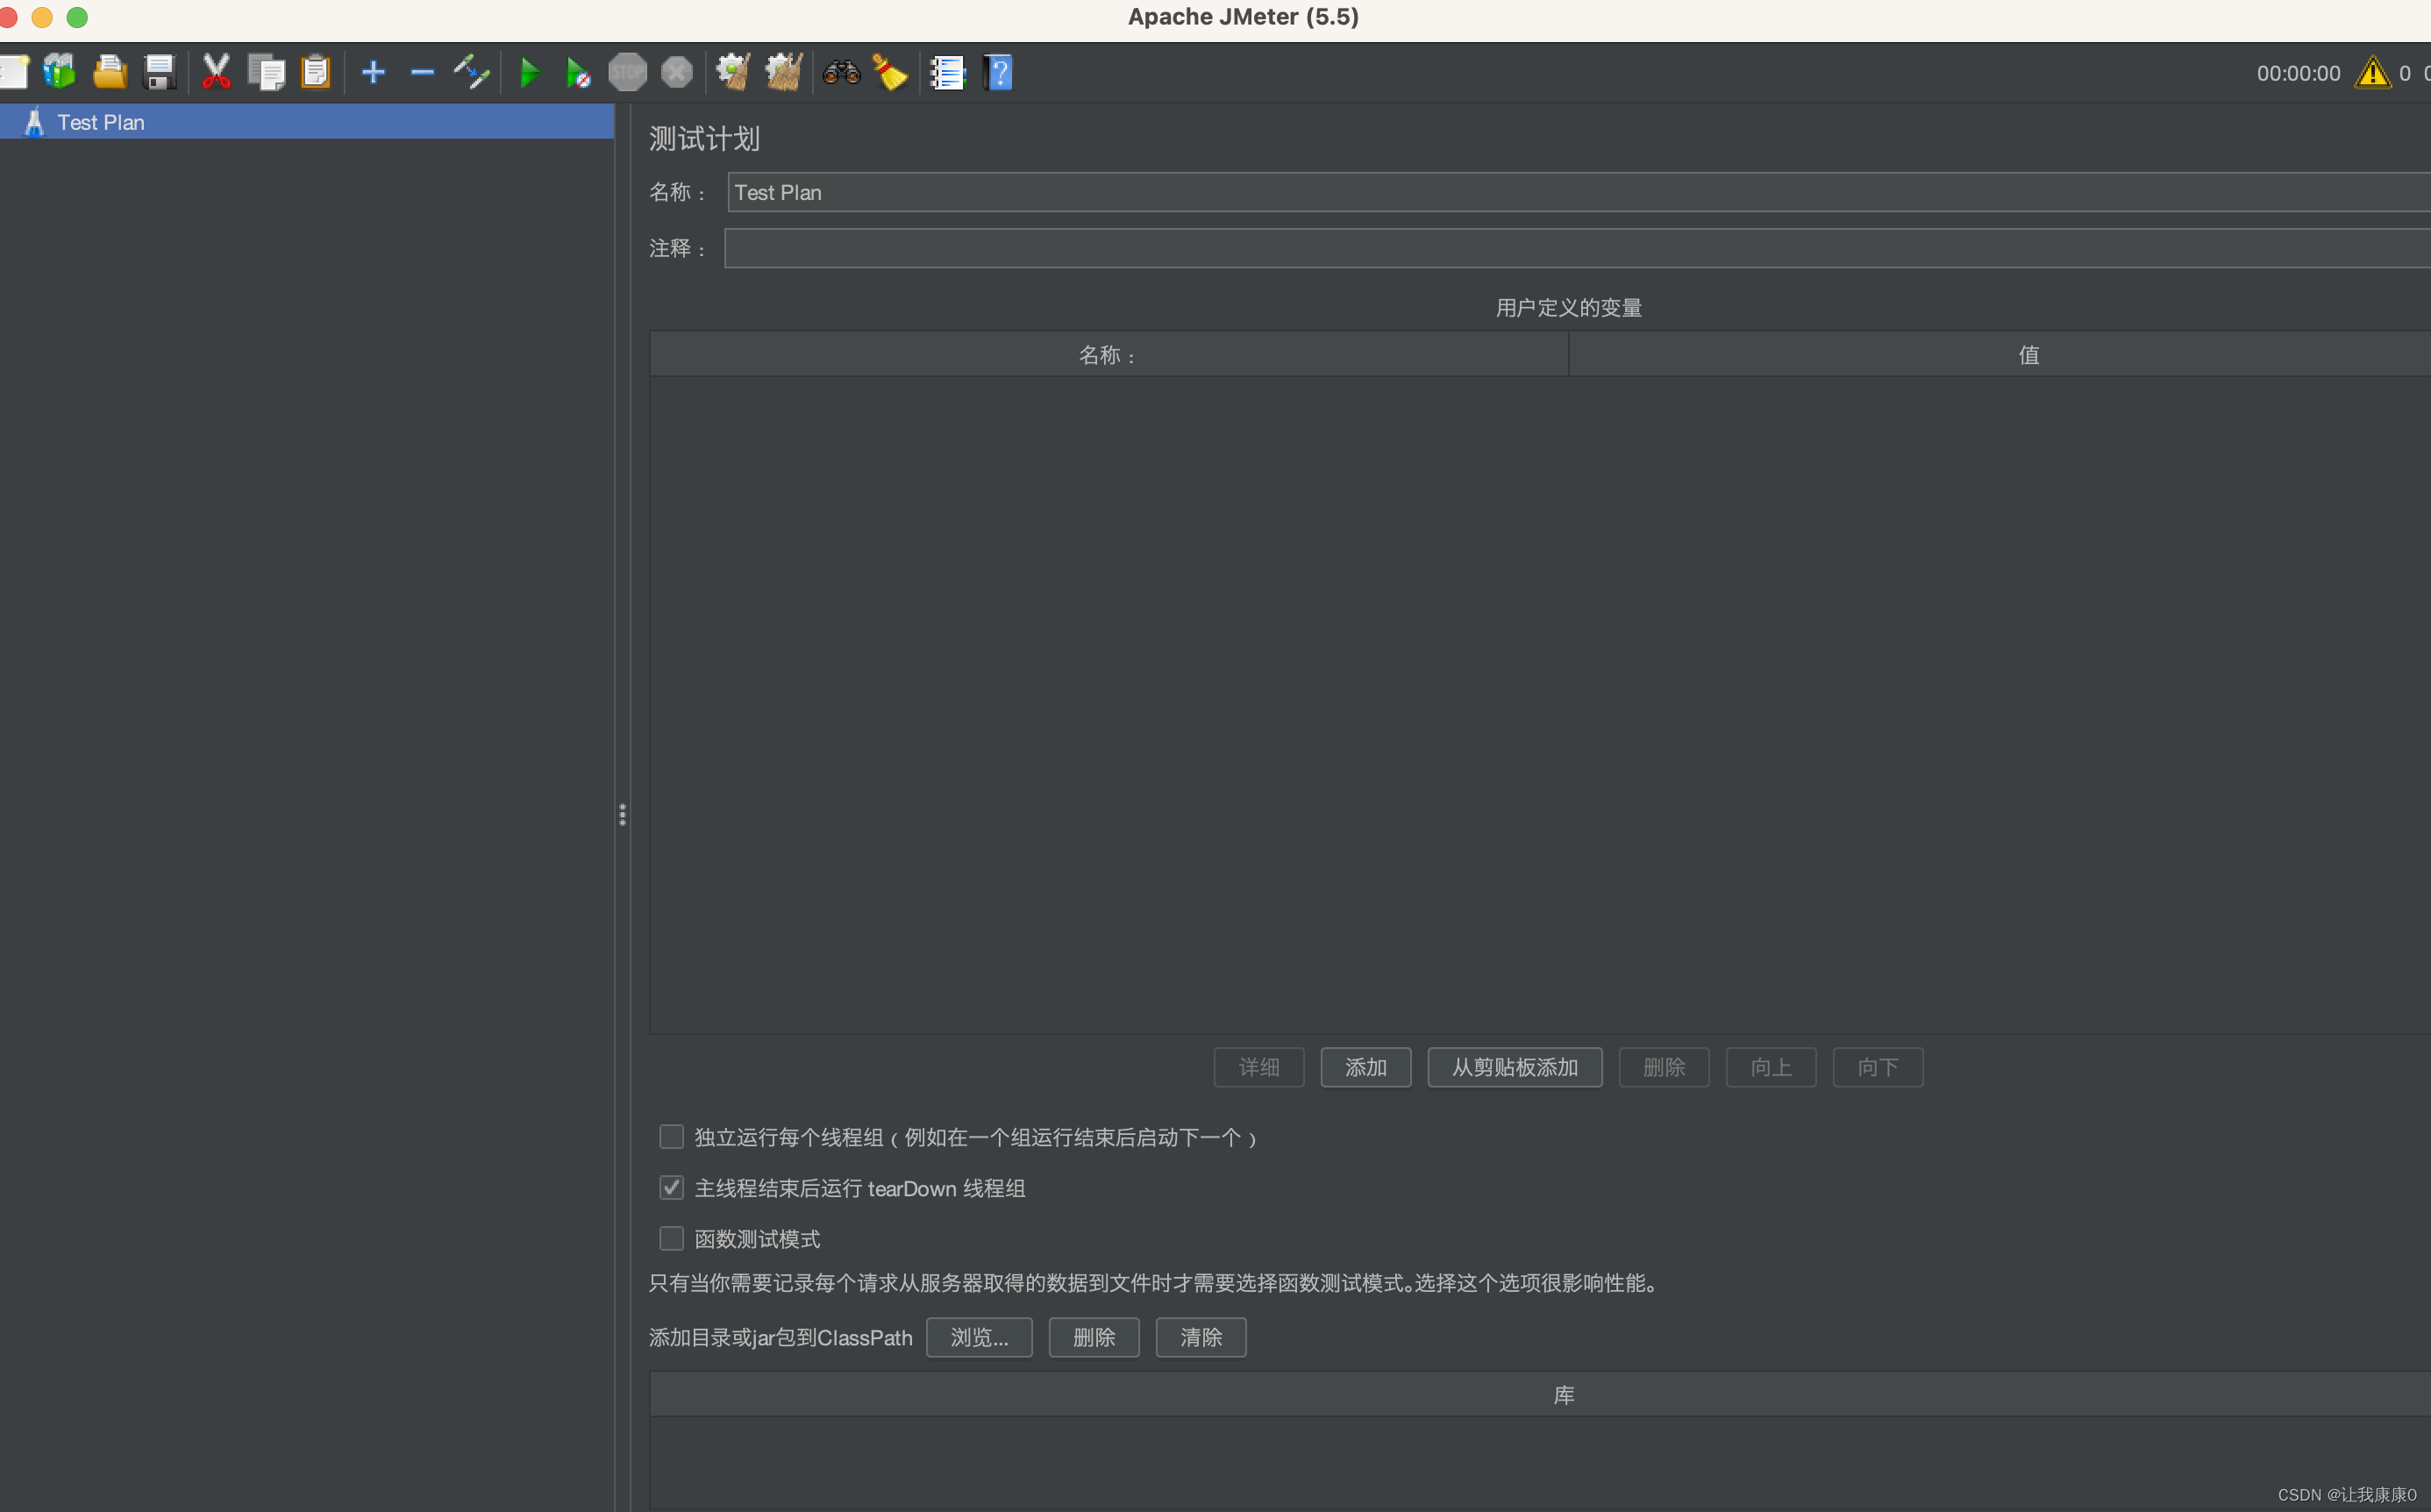Toggle 主线程结束后运行 tearDown 线程组 checkbox
The height and width of the screenshot is (1512, 2431).
(x=672, y=1188)
